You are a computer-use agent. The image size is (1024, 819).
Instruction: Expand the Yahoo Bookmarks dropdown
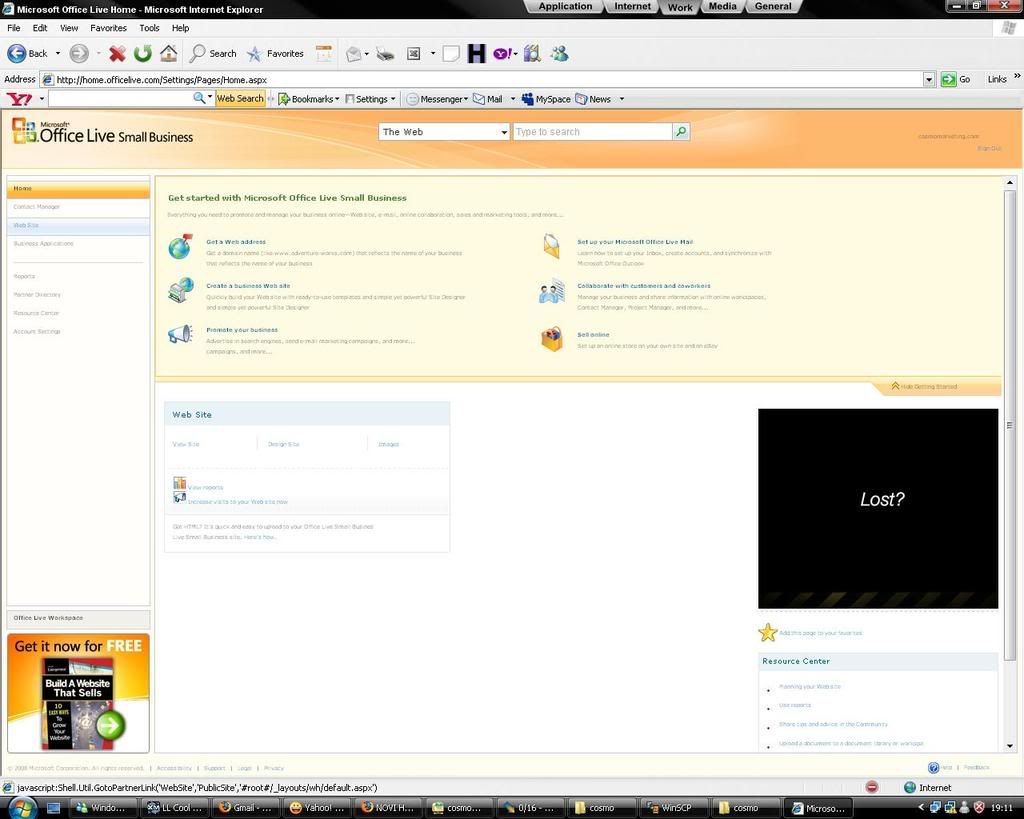(337, 99)
